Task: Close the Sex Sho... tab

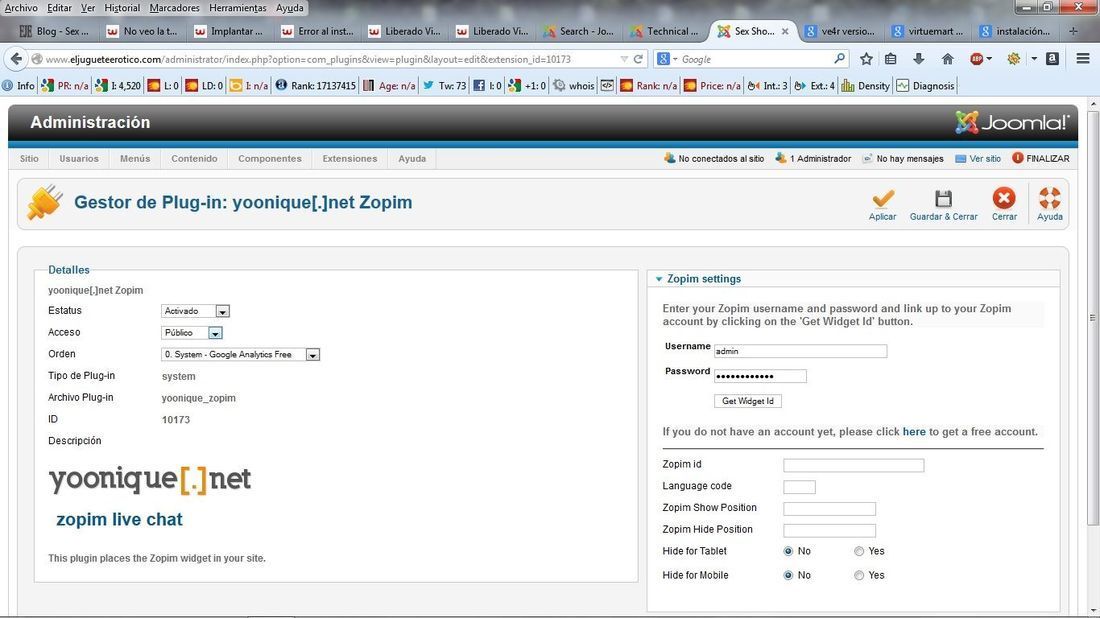Action: coord(785,31)
